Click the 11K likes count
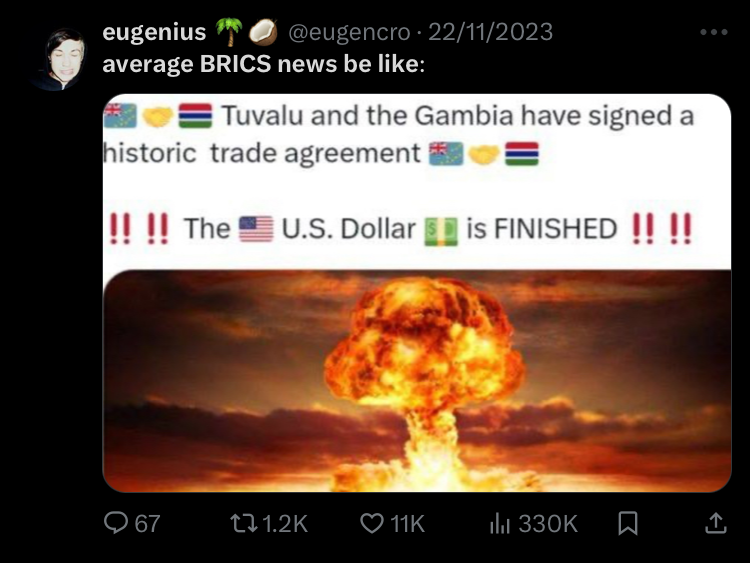The height and width of the screenshot is (563, 750). tap(407, 523)
